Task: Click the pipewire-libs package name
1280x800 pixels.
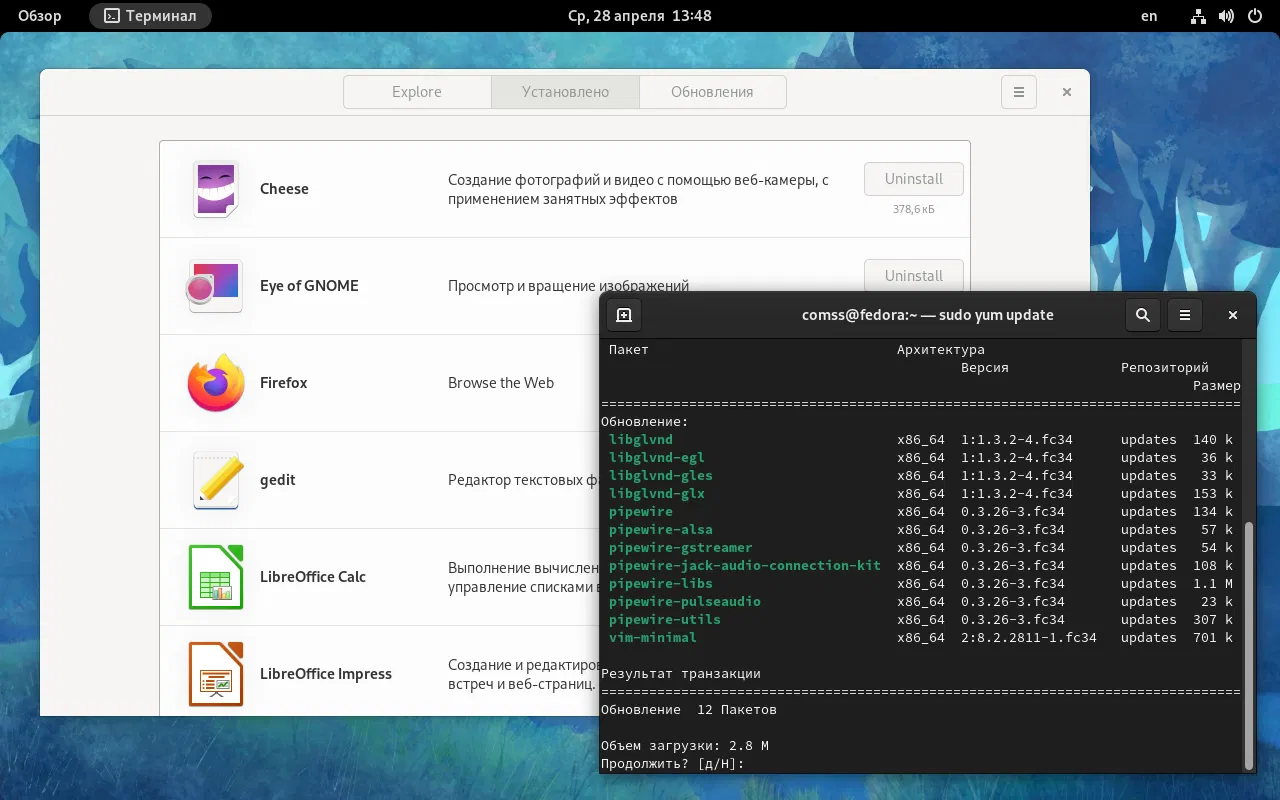Action: pos(661,584)
